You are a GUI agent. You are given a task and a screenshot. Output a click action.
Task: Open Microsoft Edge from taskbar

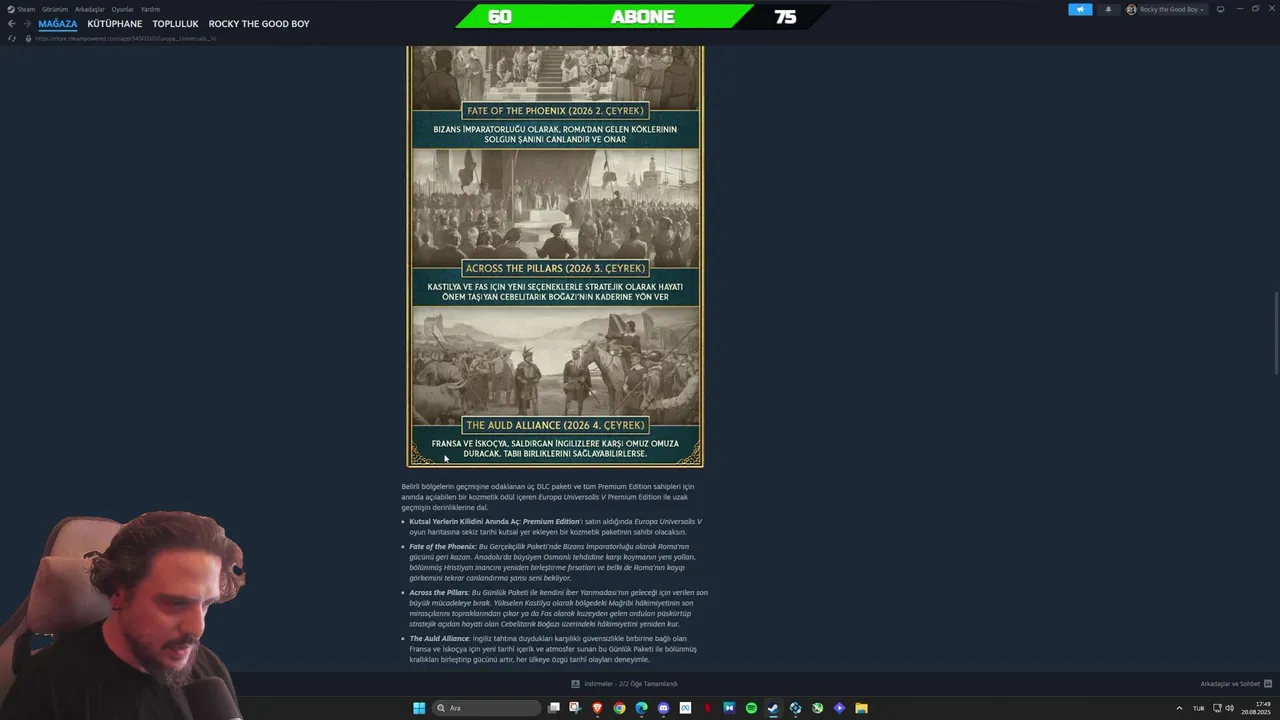(641, 708)
